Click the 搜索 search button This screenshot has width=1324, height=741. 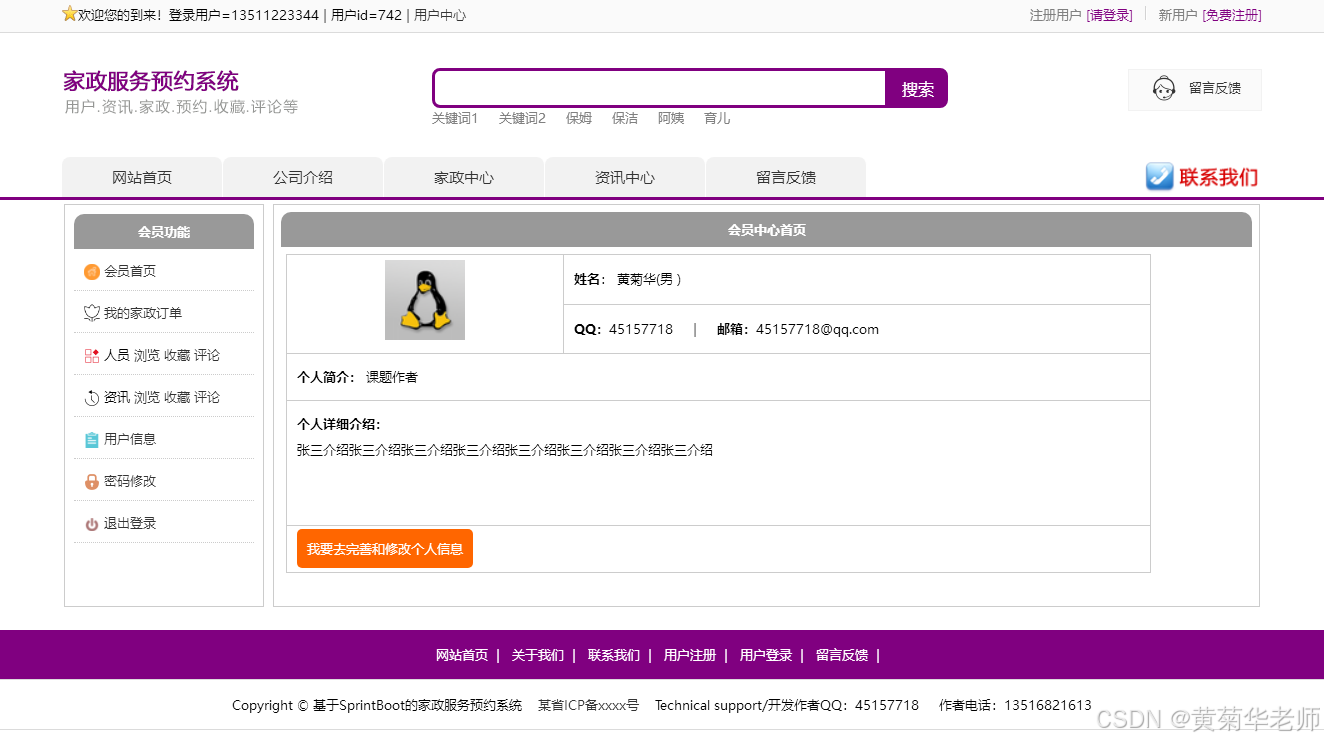(915, 88)
